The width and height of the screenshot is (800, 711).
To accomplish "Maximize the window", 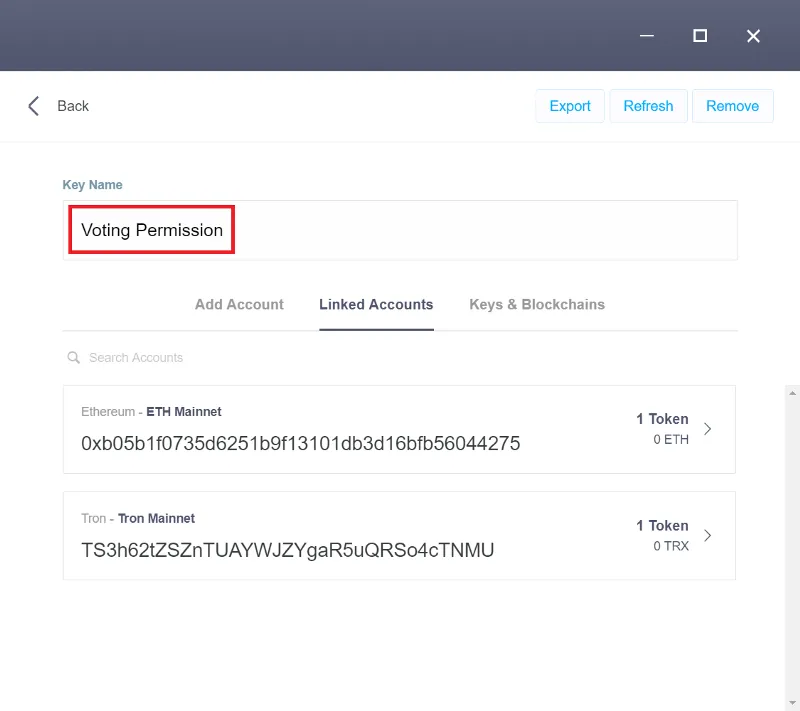I will [x=700, y=36].
